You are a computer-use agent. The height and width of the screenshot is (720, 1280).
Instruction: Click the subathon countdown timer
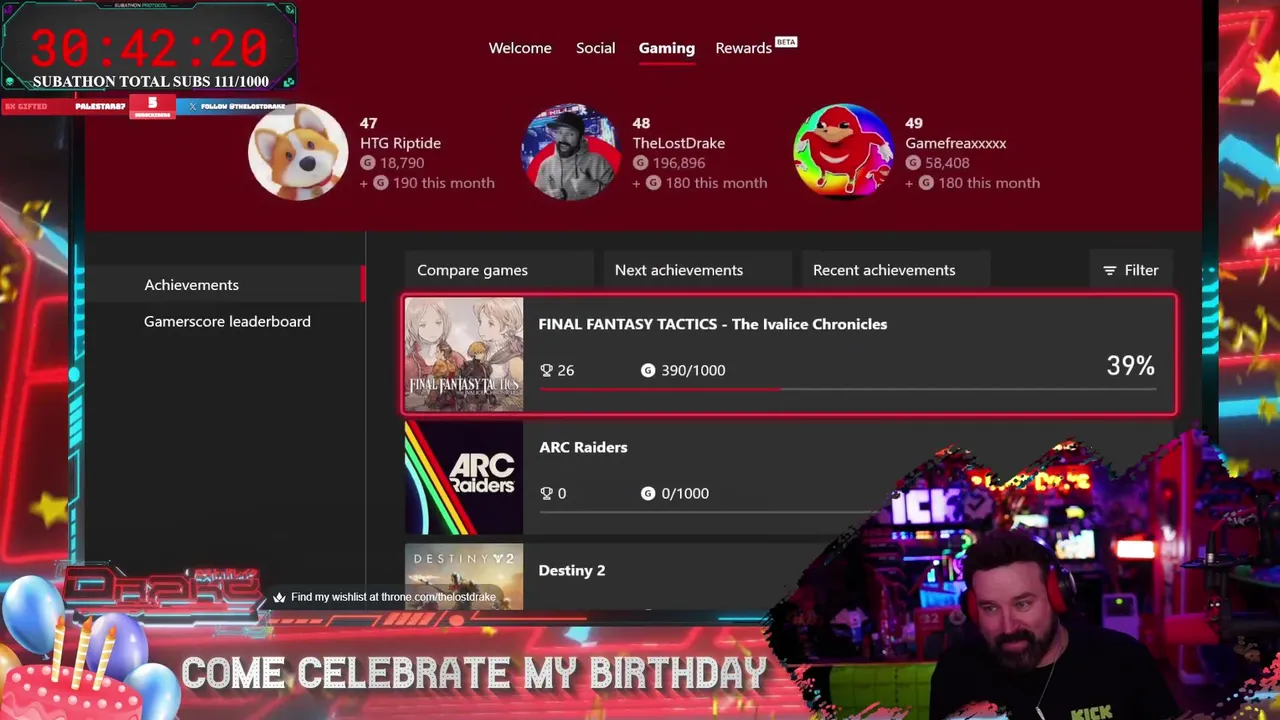tap(148, 48)
